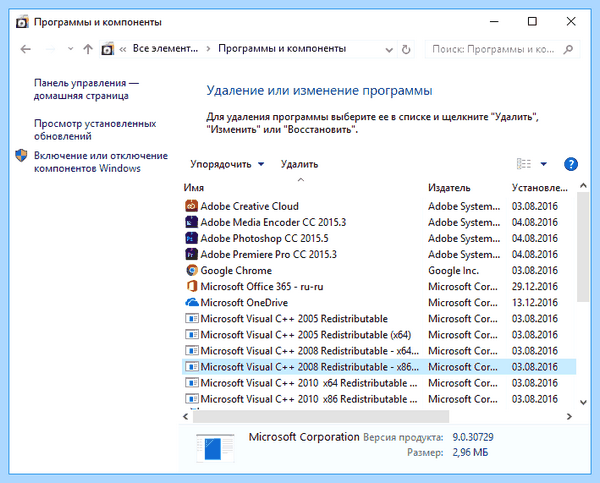Image resolution: width=600 pixels, height=483 pixels.
Task: Open help with the blue question mark
Action: click(x=571, y=164)
